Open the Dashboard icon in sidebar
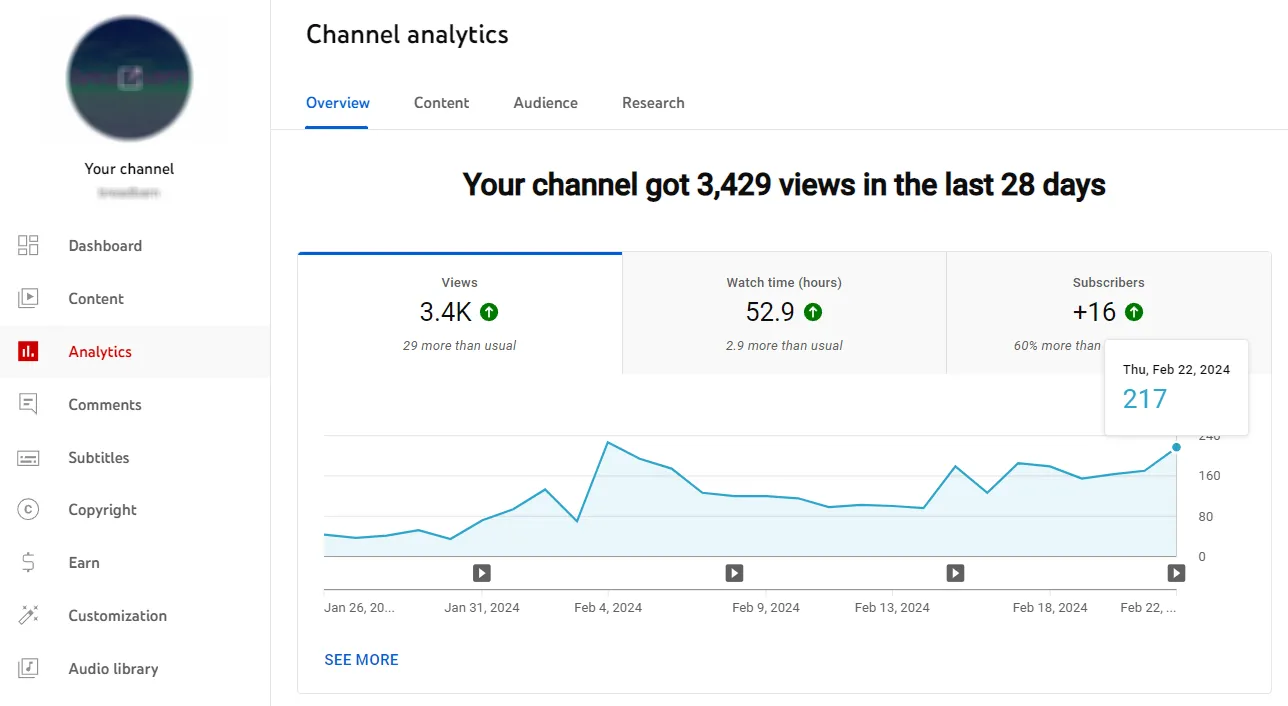Image resolution: width=1288 pixels, height=706 pixels. [x=28, y=245]
